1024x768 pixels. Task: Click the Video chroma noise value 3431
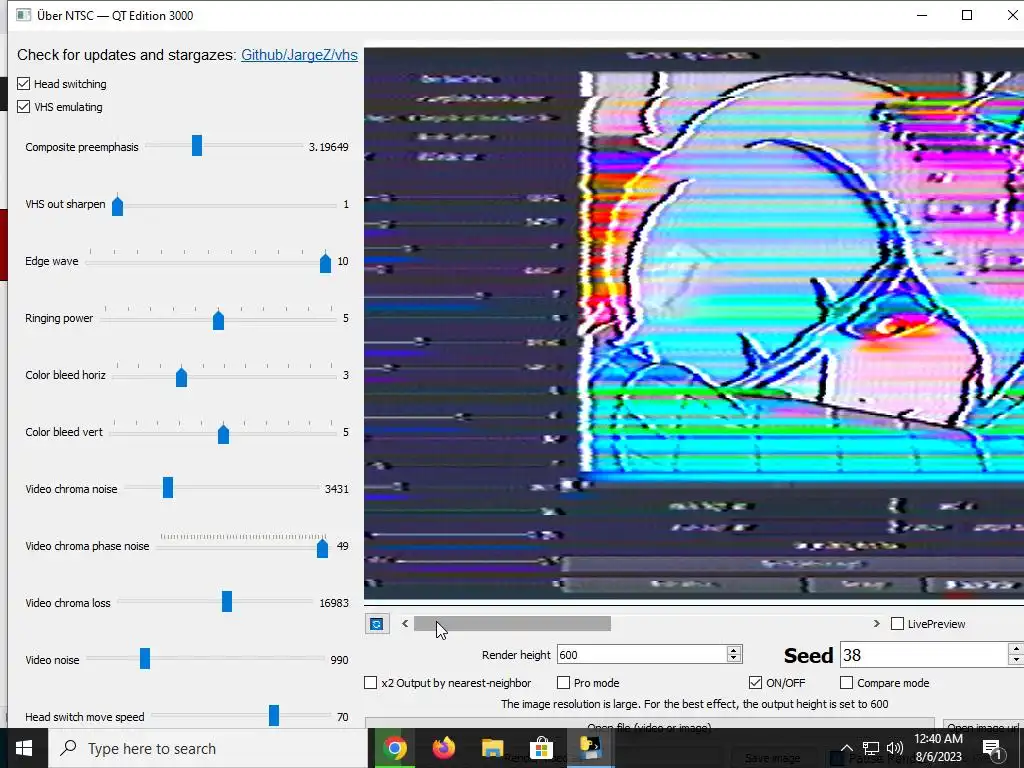click(x=336, y=489)
